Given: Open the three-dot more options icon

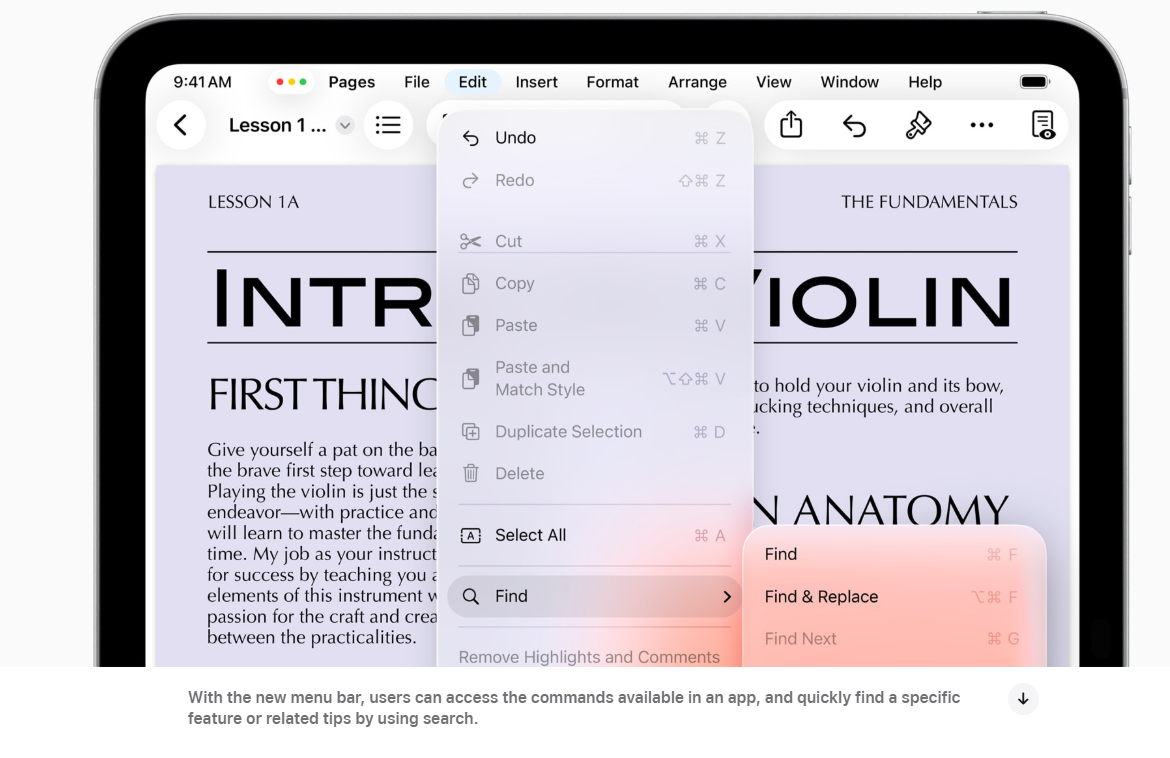Looking at the screenshot, I should pyautogui.click(x=981, y=125).
